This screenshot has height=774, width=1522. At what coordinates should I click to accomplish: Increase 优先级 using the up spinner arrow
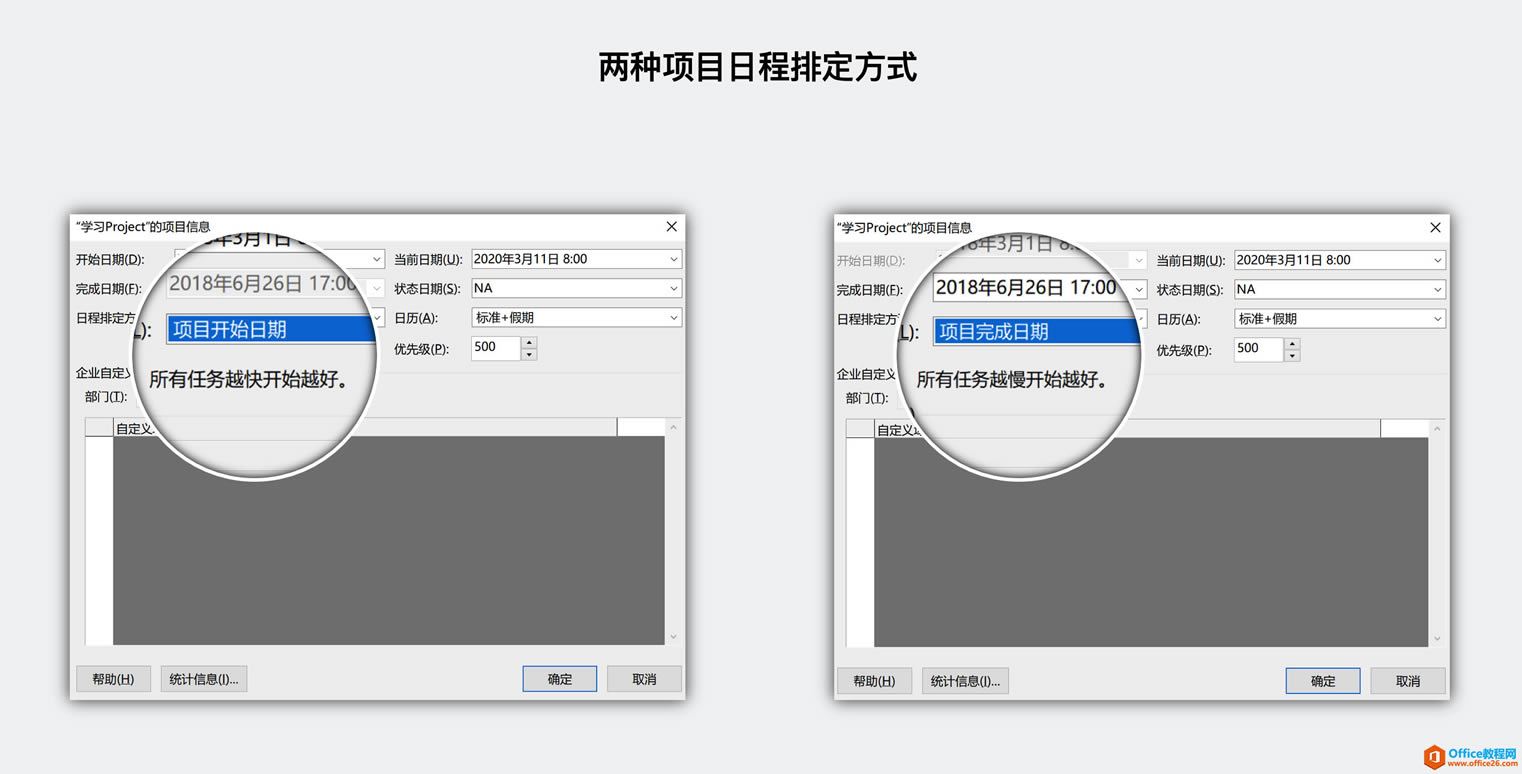(529, 342)
